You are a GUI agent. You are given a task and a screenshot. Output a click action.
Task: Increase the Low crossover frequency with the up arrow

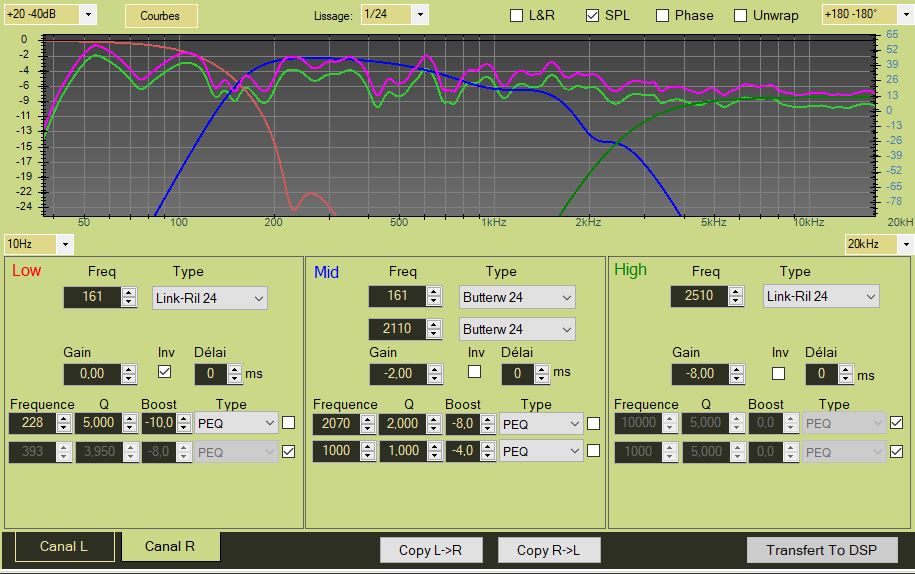click(x=128, y=292)
